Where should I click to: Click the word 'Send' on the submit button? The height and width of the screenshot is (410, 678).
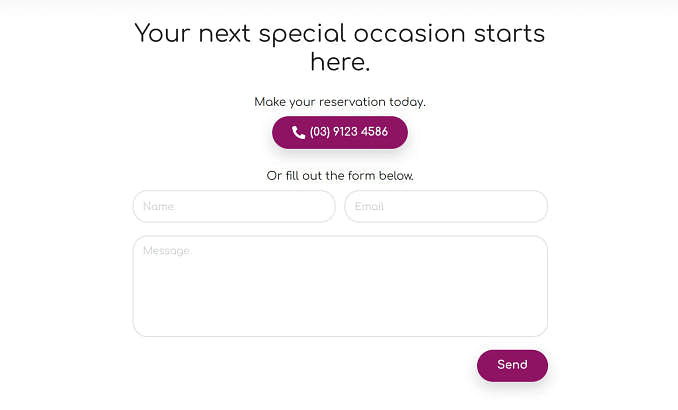(512, 365)
